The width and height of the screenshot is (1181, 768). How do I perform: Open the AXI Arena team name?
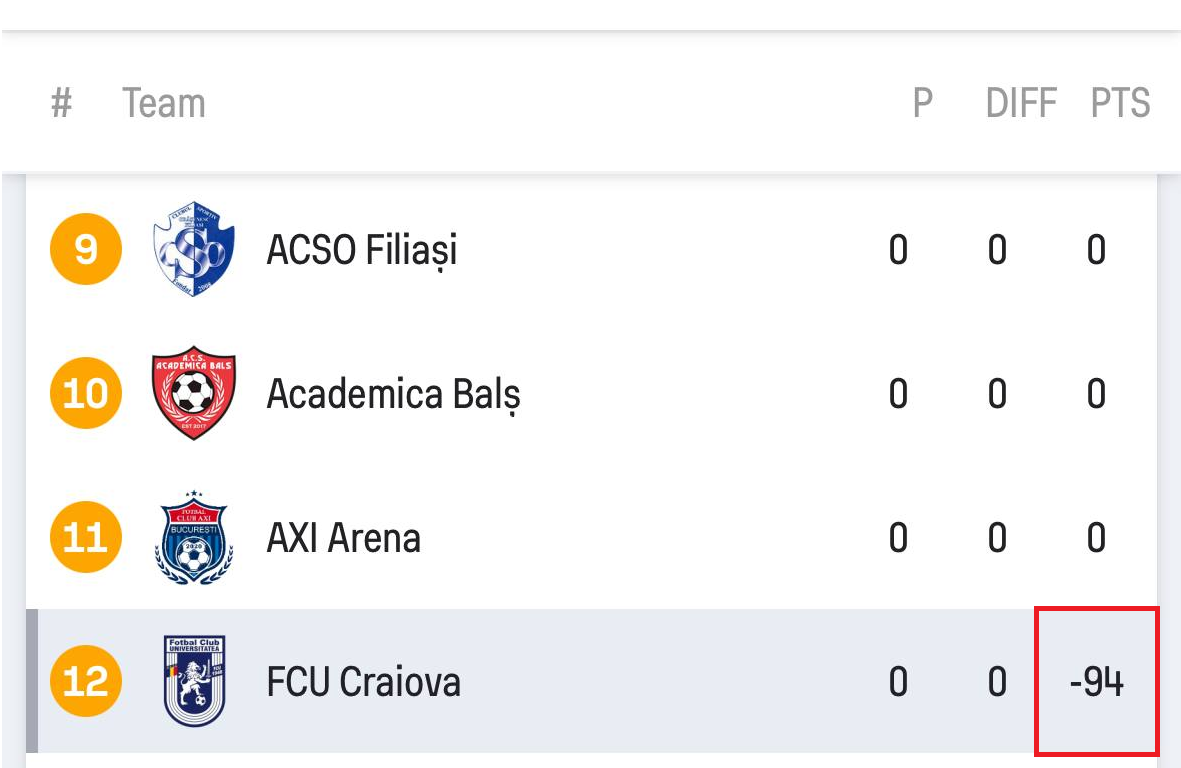pos(343,538)
